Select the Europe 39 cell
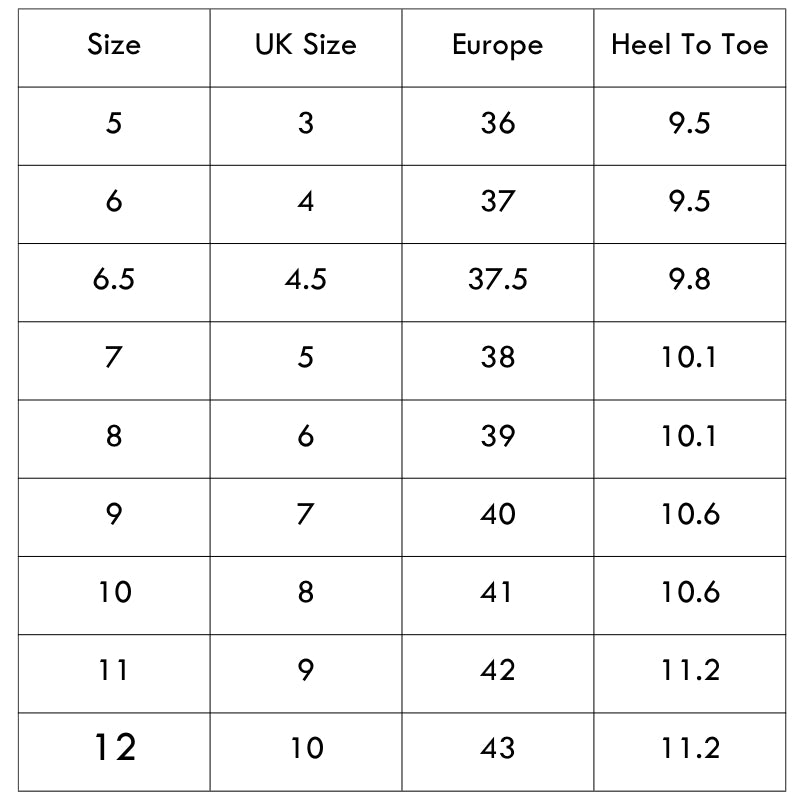 tap(497, 436)
